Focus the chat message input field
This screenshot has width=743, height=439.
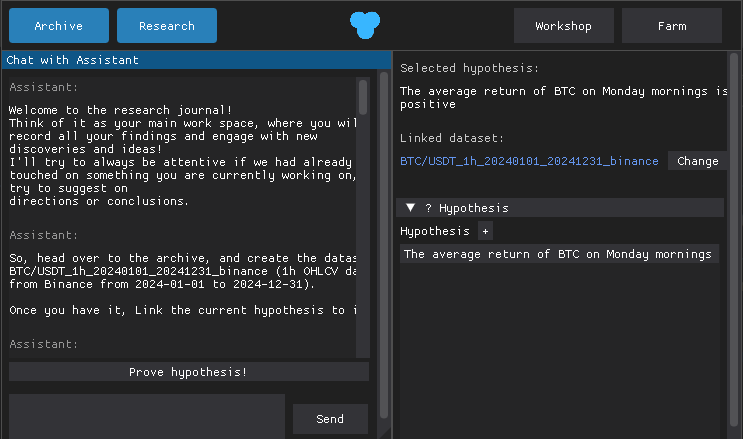(x=147, y=417)
